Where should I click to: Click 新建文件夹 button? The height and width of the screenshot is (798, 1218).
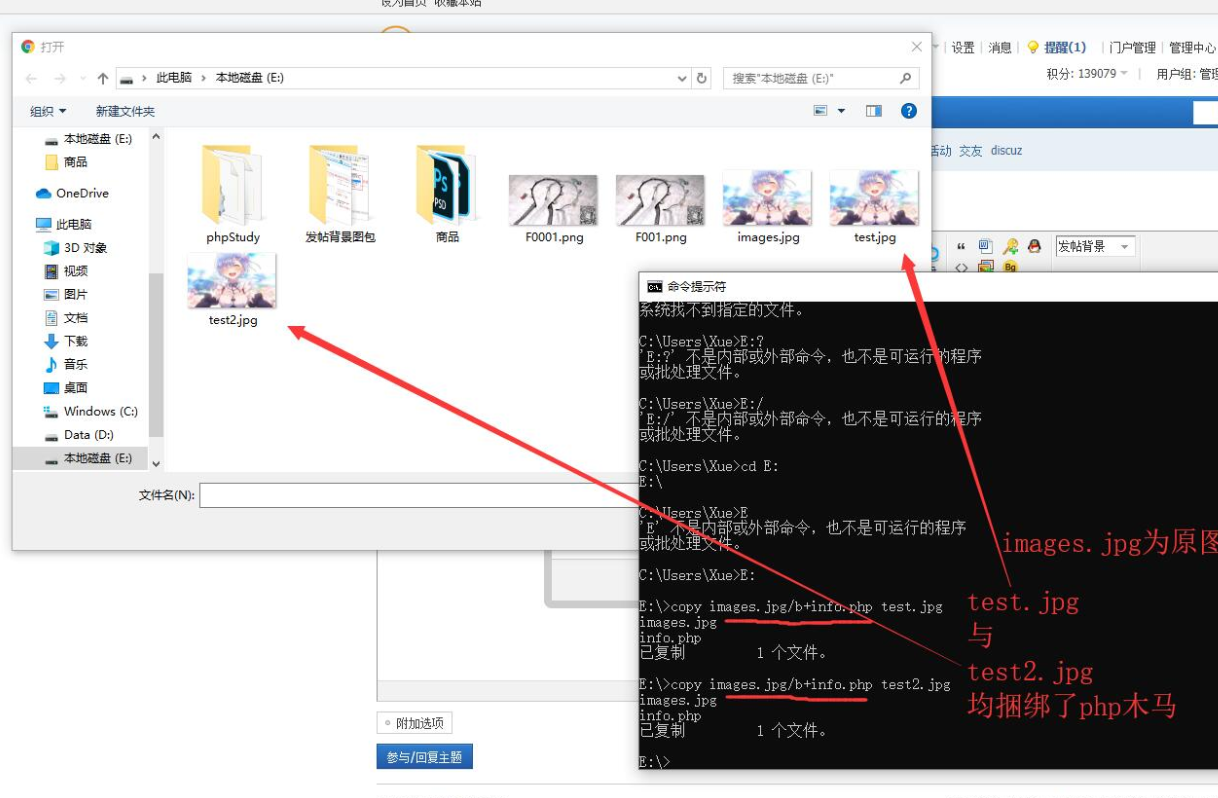[x=125, y=111]
